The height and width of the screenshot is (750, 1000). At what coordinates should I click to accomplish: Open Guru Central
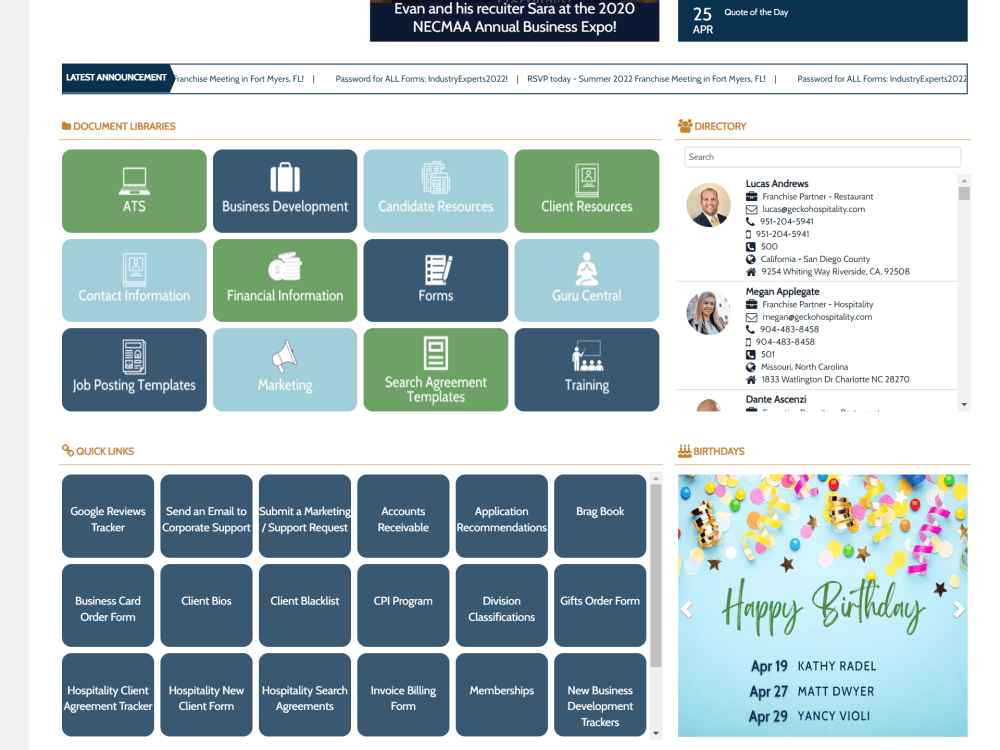coord(586,280)
